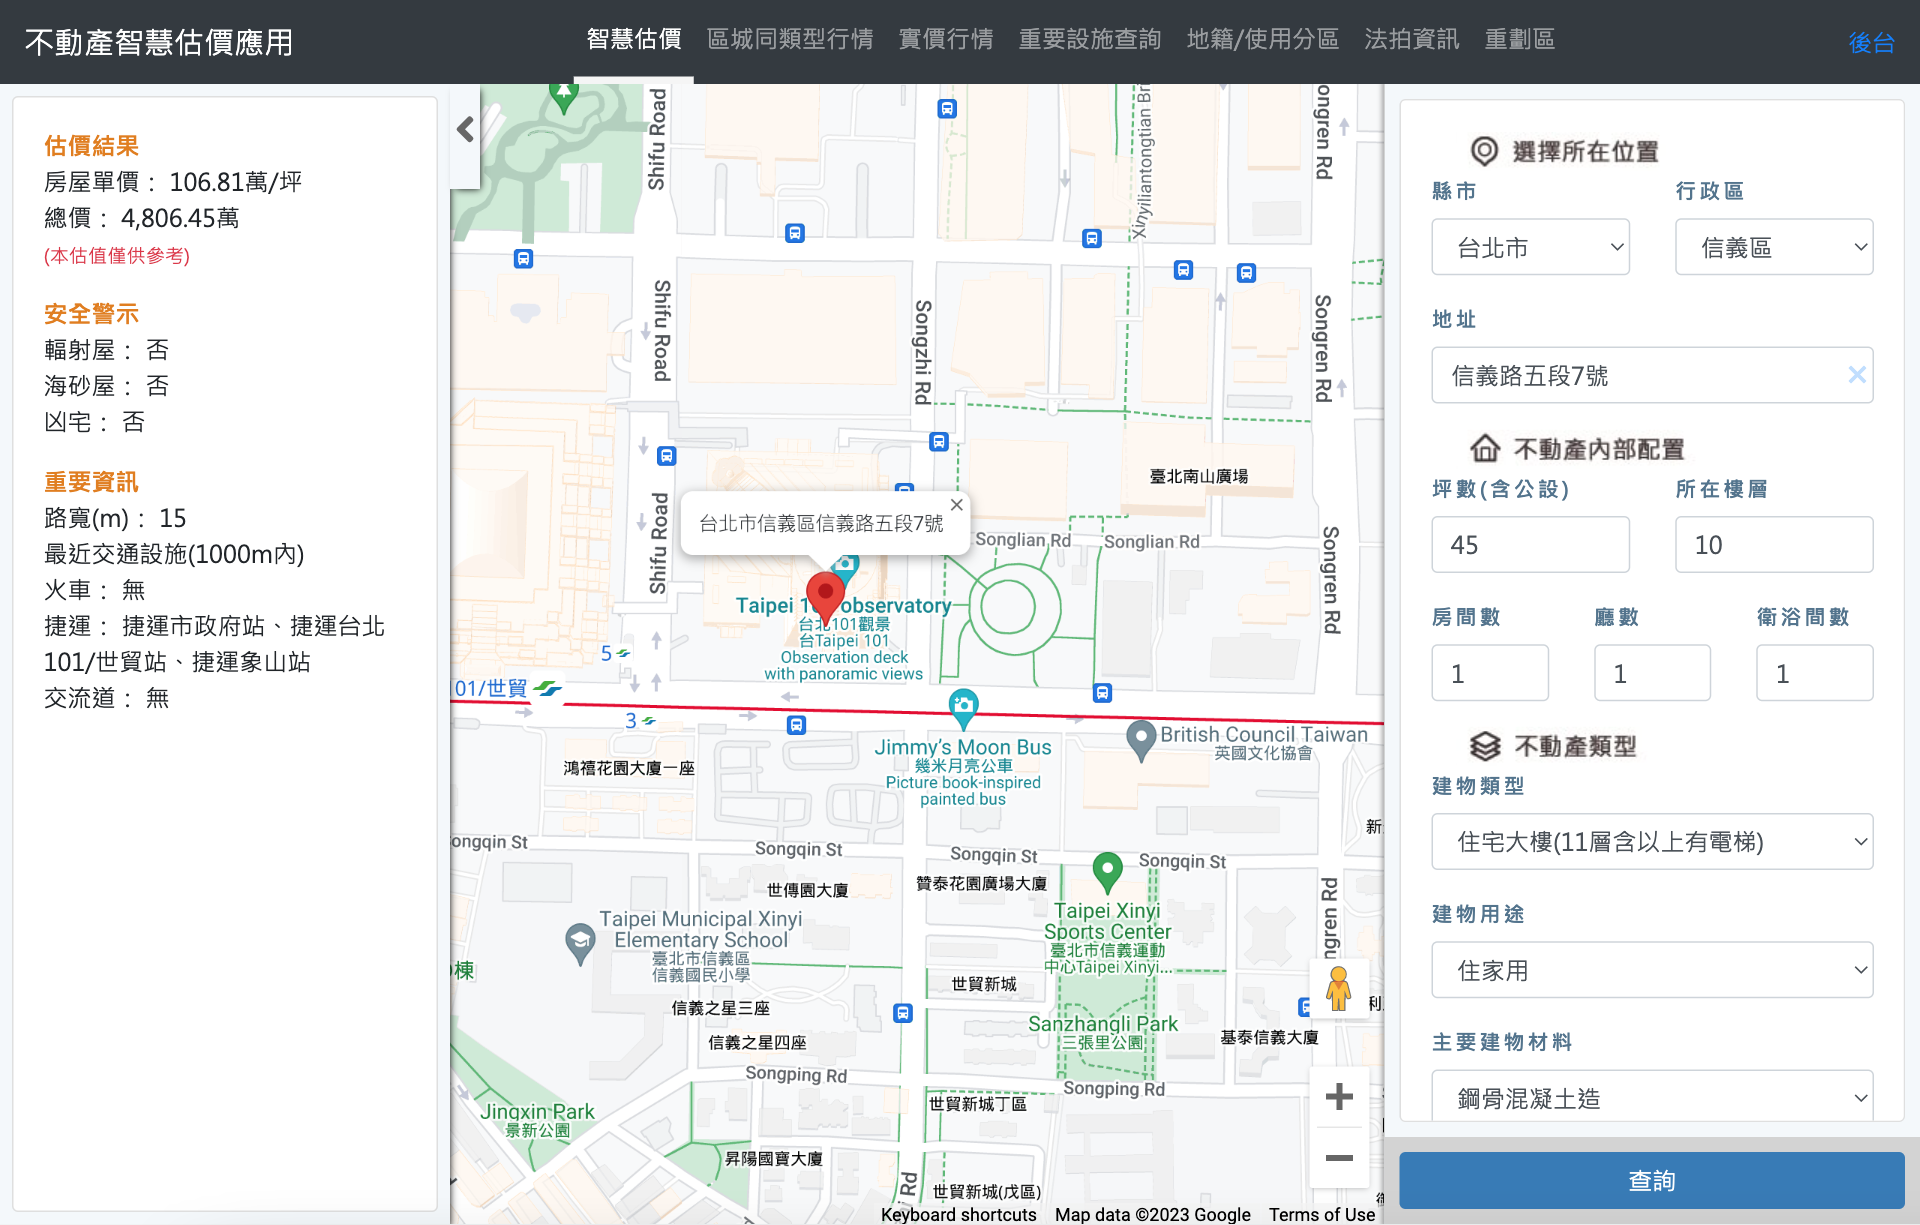
Task: Expand the 建物類型 building type dropdown
Action: 1652,842
